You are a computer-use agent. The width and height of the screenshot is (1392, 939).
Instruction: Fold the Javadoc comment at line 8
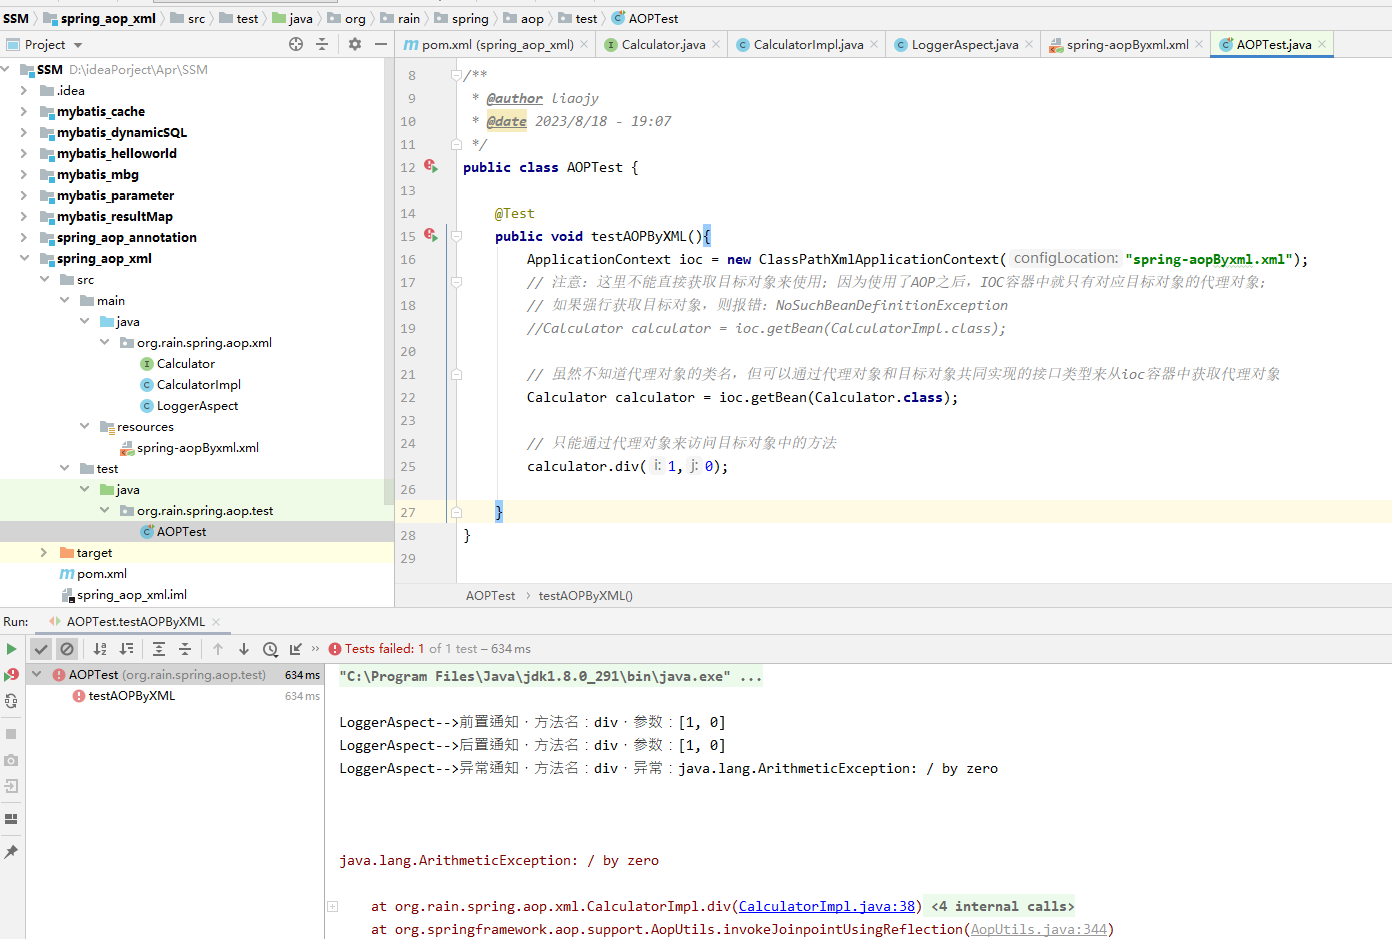point(456,75)
